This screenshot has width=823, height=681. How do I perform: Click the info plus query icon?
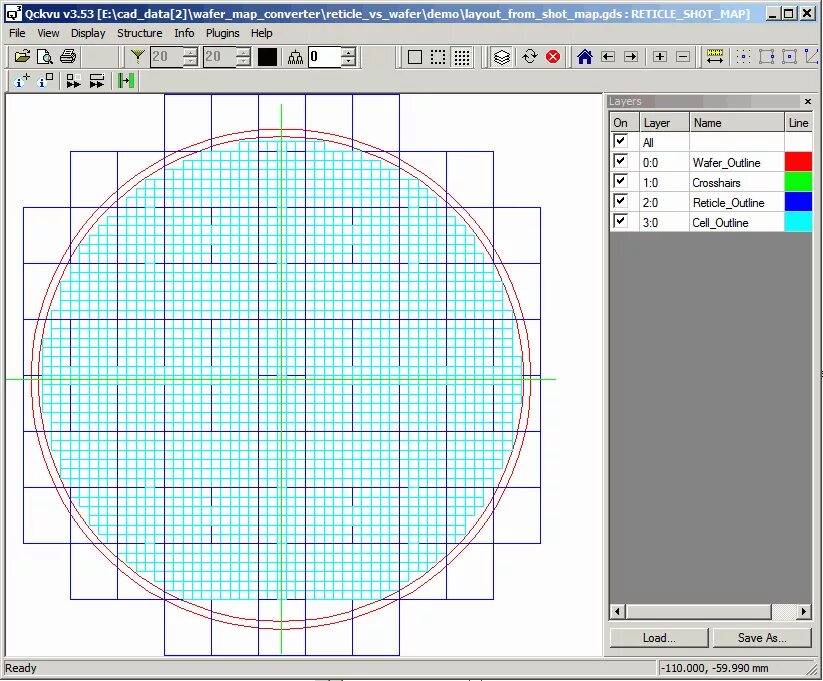22,81
